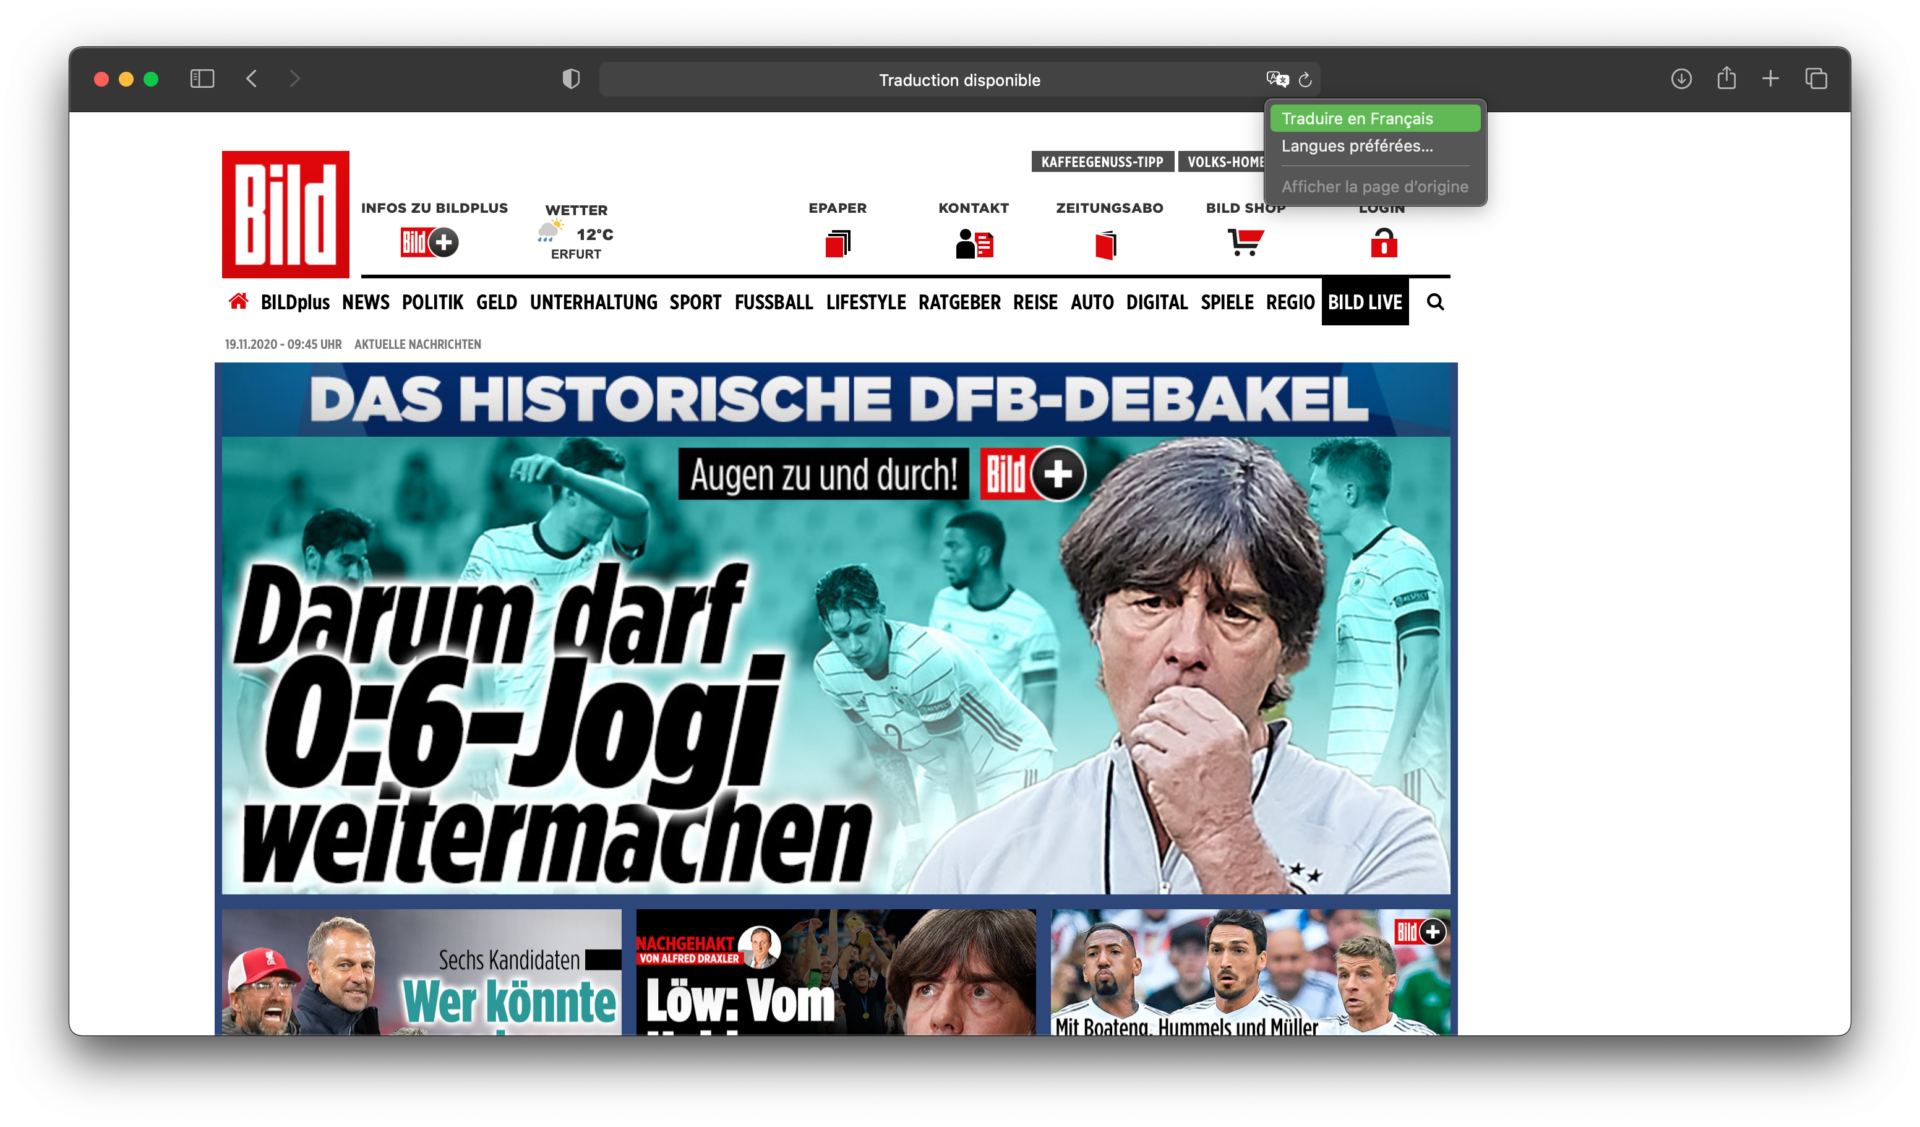Select Traduire en Français
Viewport: 1920px width, 1127px height.
pyautogui.click(x=1375, y=119)
